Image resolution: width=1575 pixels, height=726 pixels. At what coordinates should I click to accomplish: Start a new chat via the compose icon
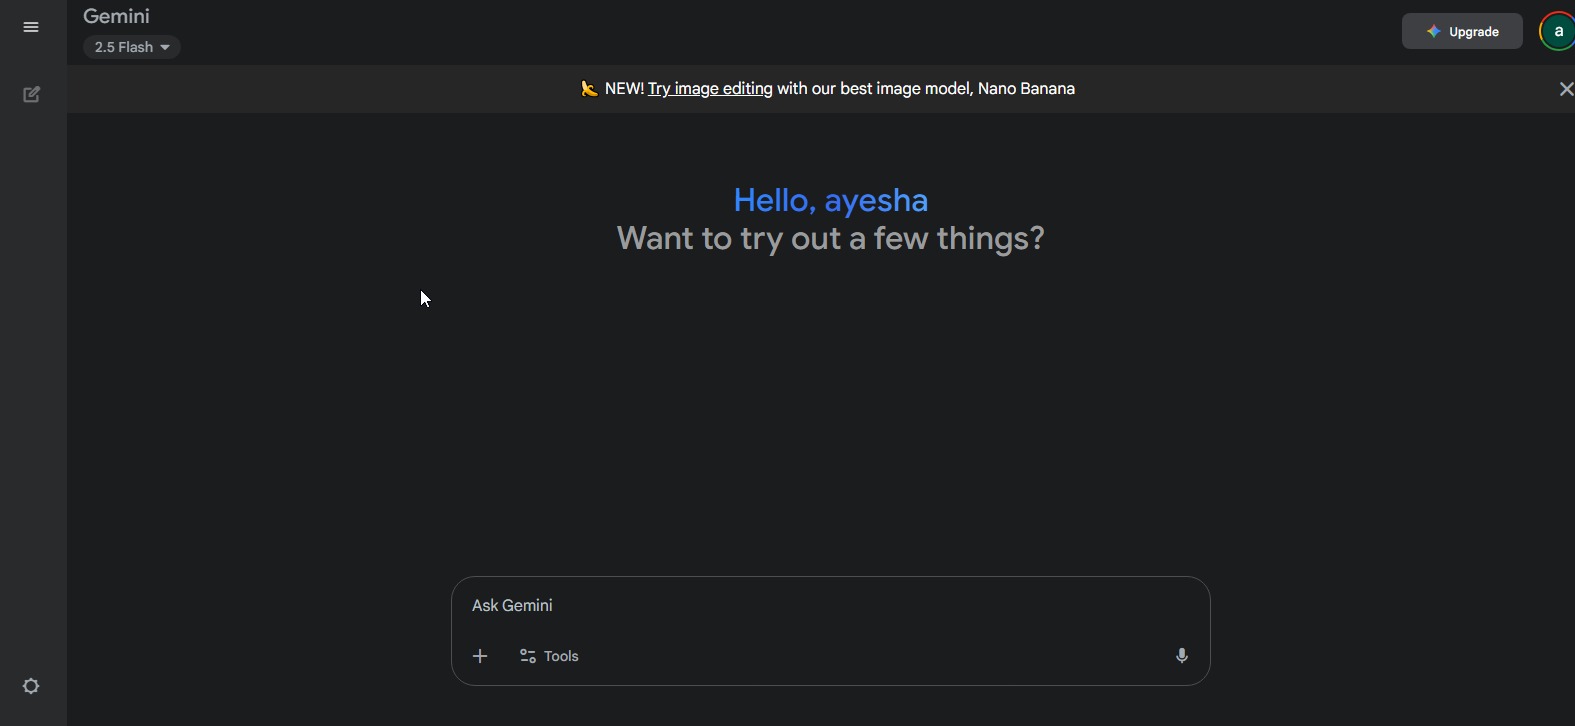point(32,95)
